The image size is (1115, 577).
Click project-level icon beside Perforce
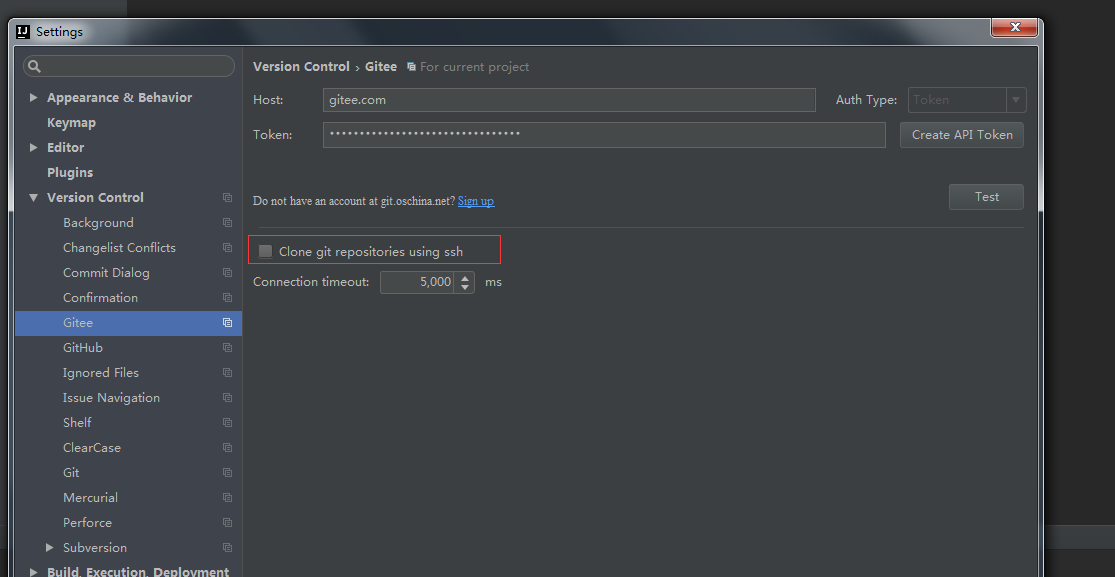pyautogui.click(x=228, y=522)
